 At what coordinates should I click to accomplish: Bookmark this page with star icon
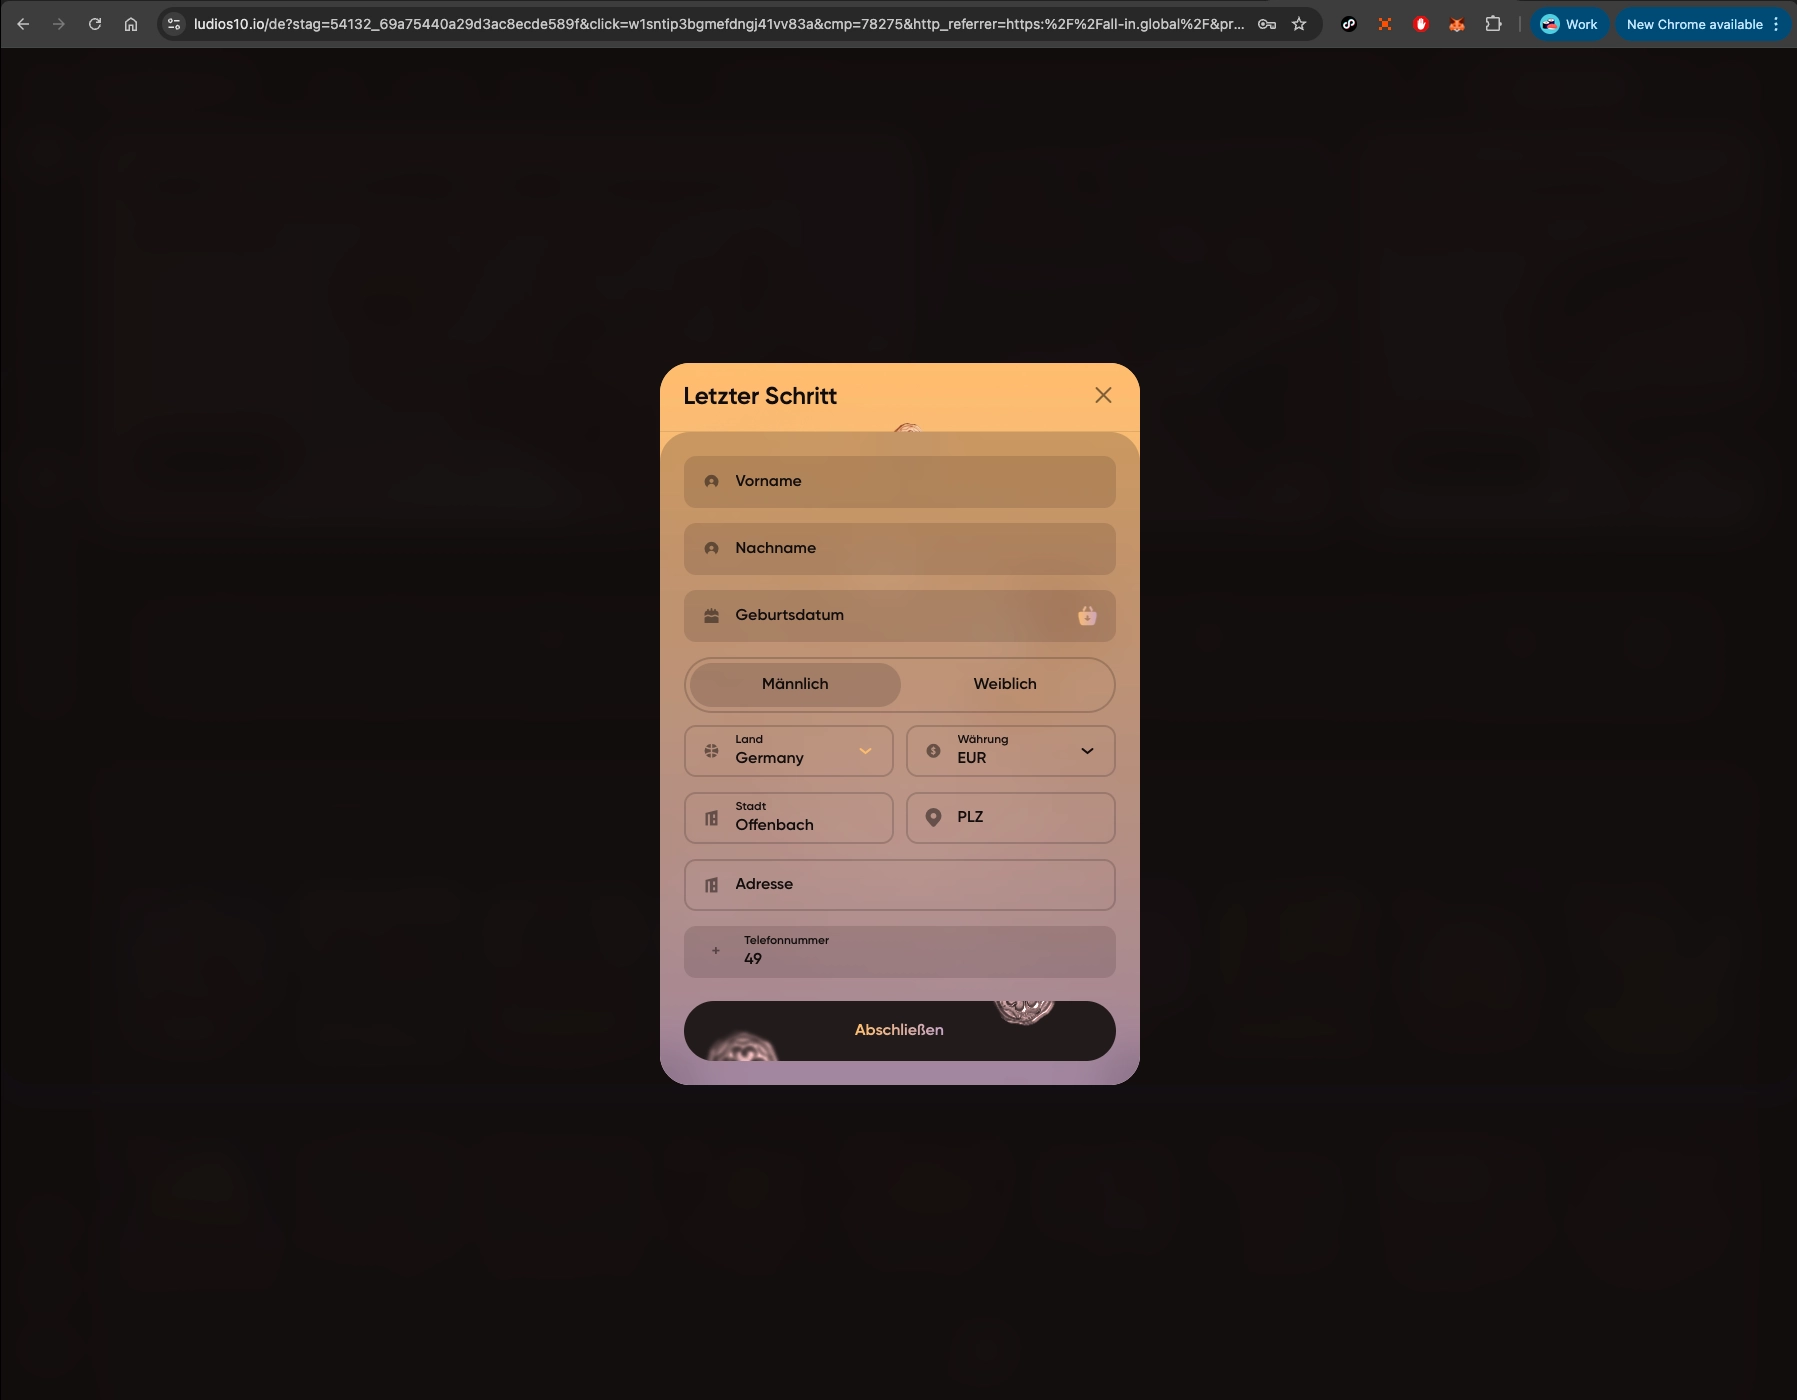(1299, 24)
